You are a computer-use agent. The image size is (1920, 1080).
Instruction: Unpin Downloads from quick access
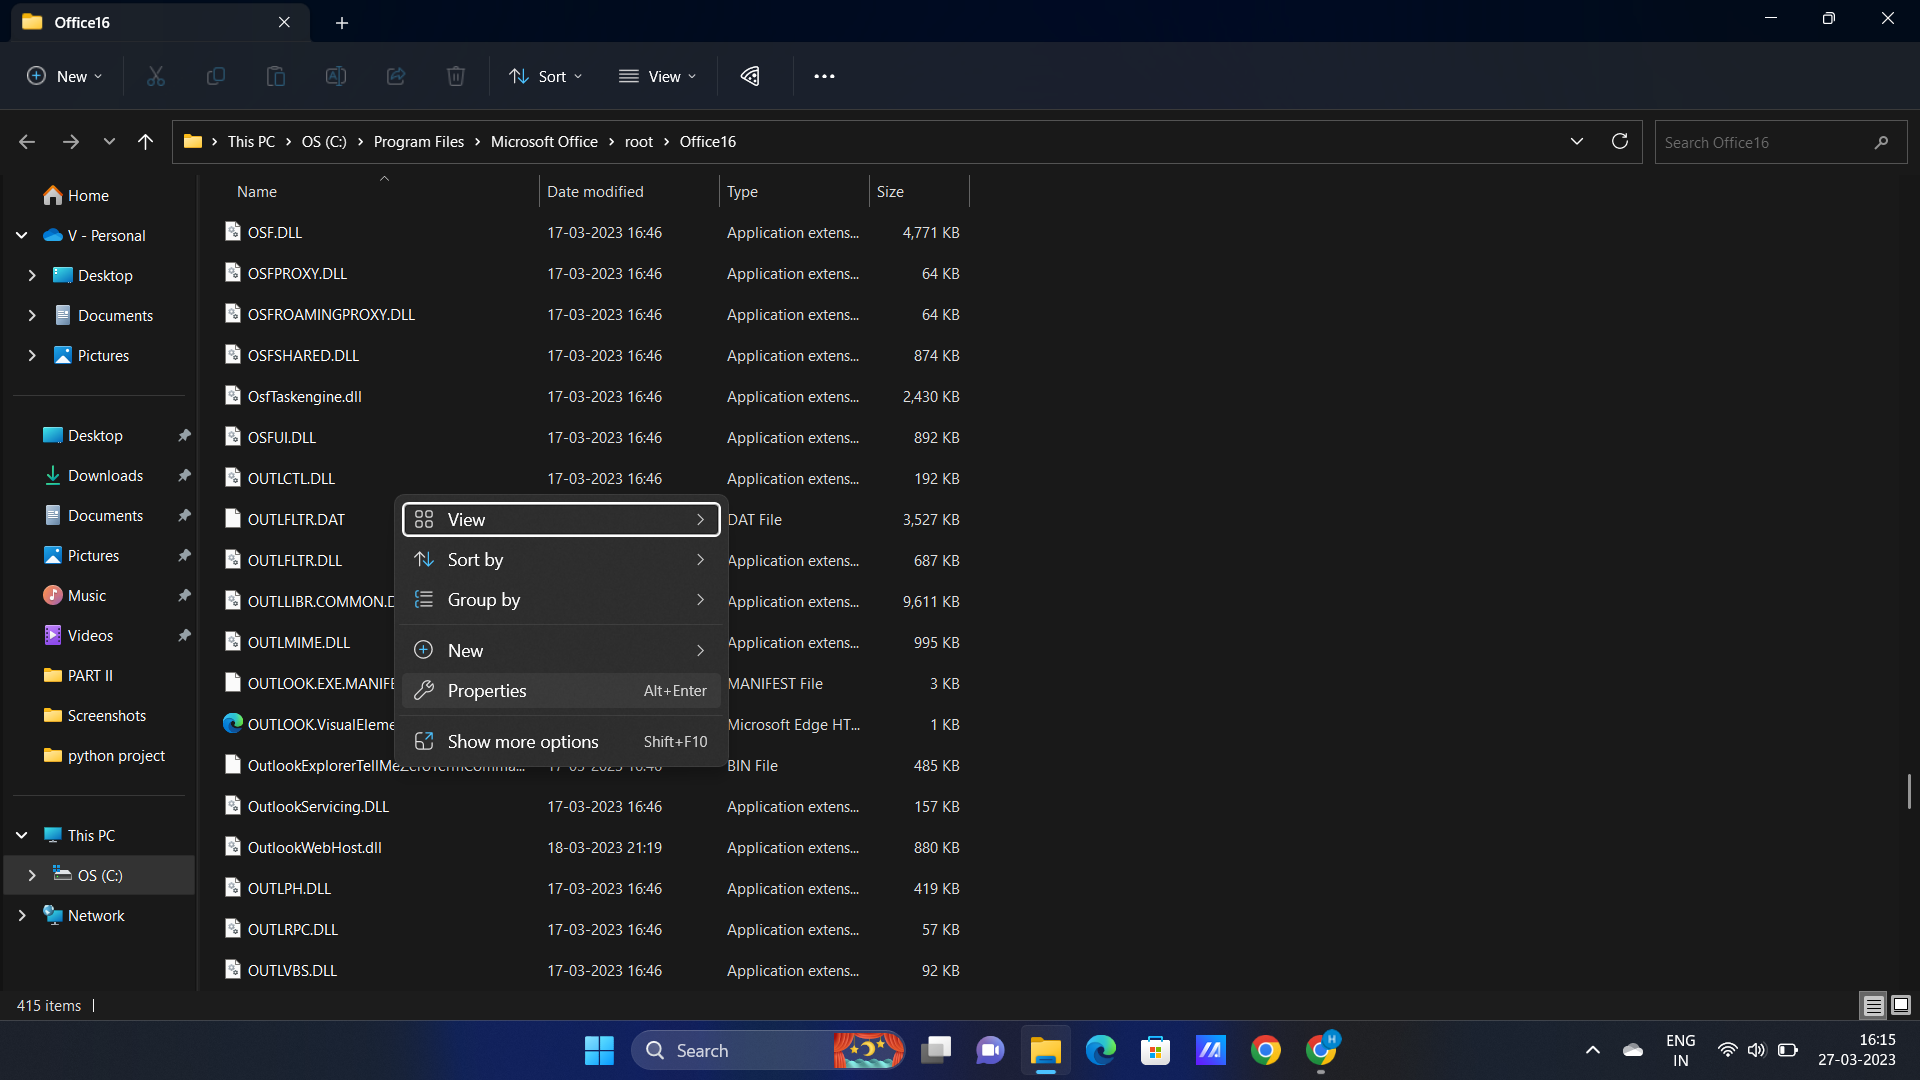click(184, 476)
